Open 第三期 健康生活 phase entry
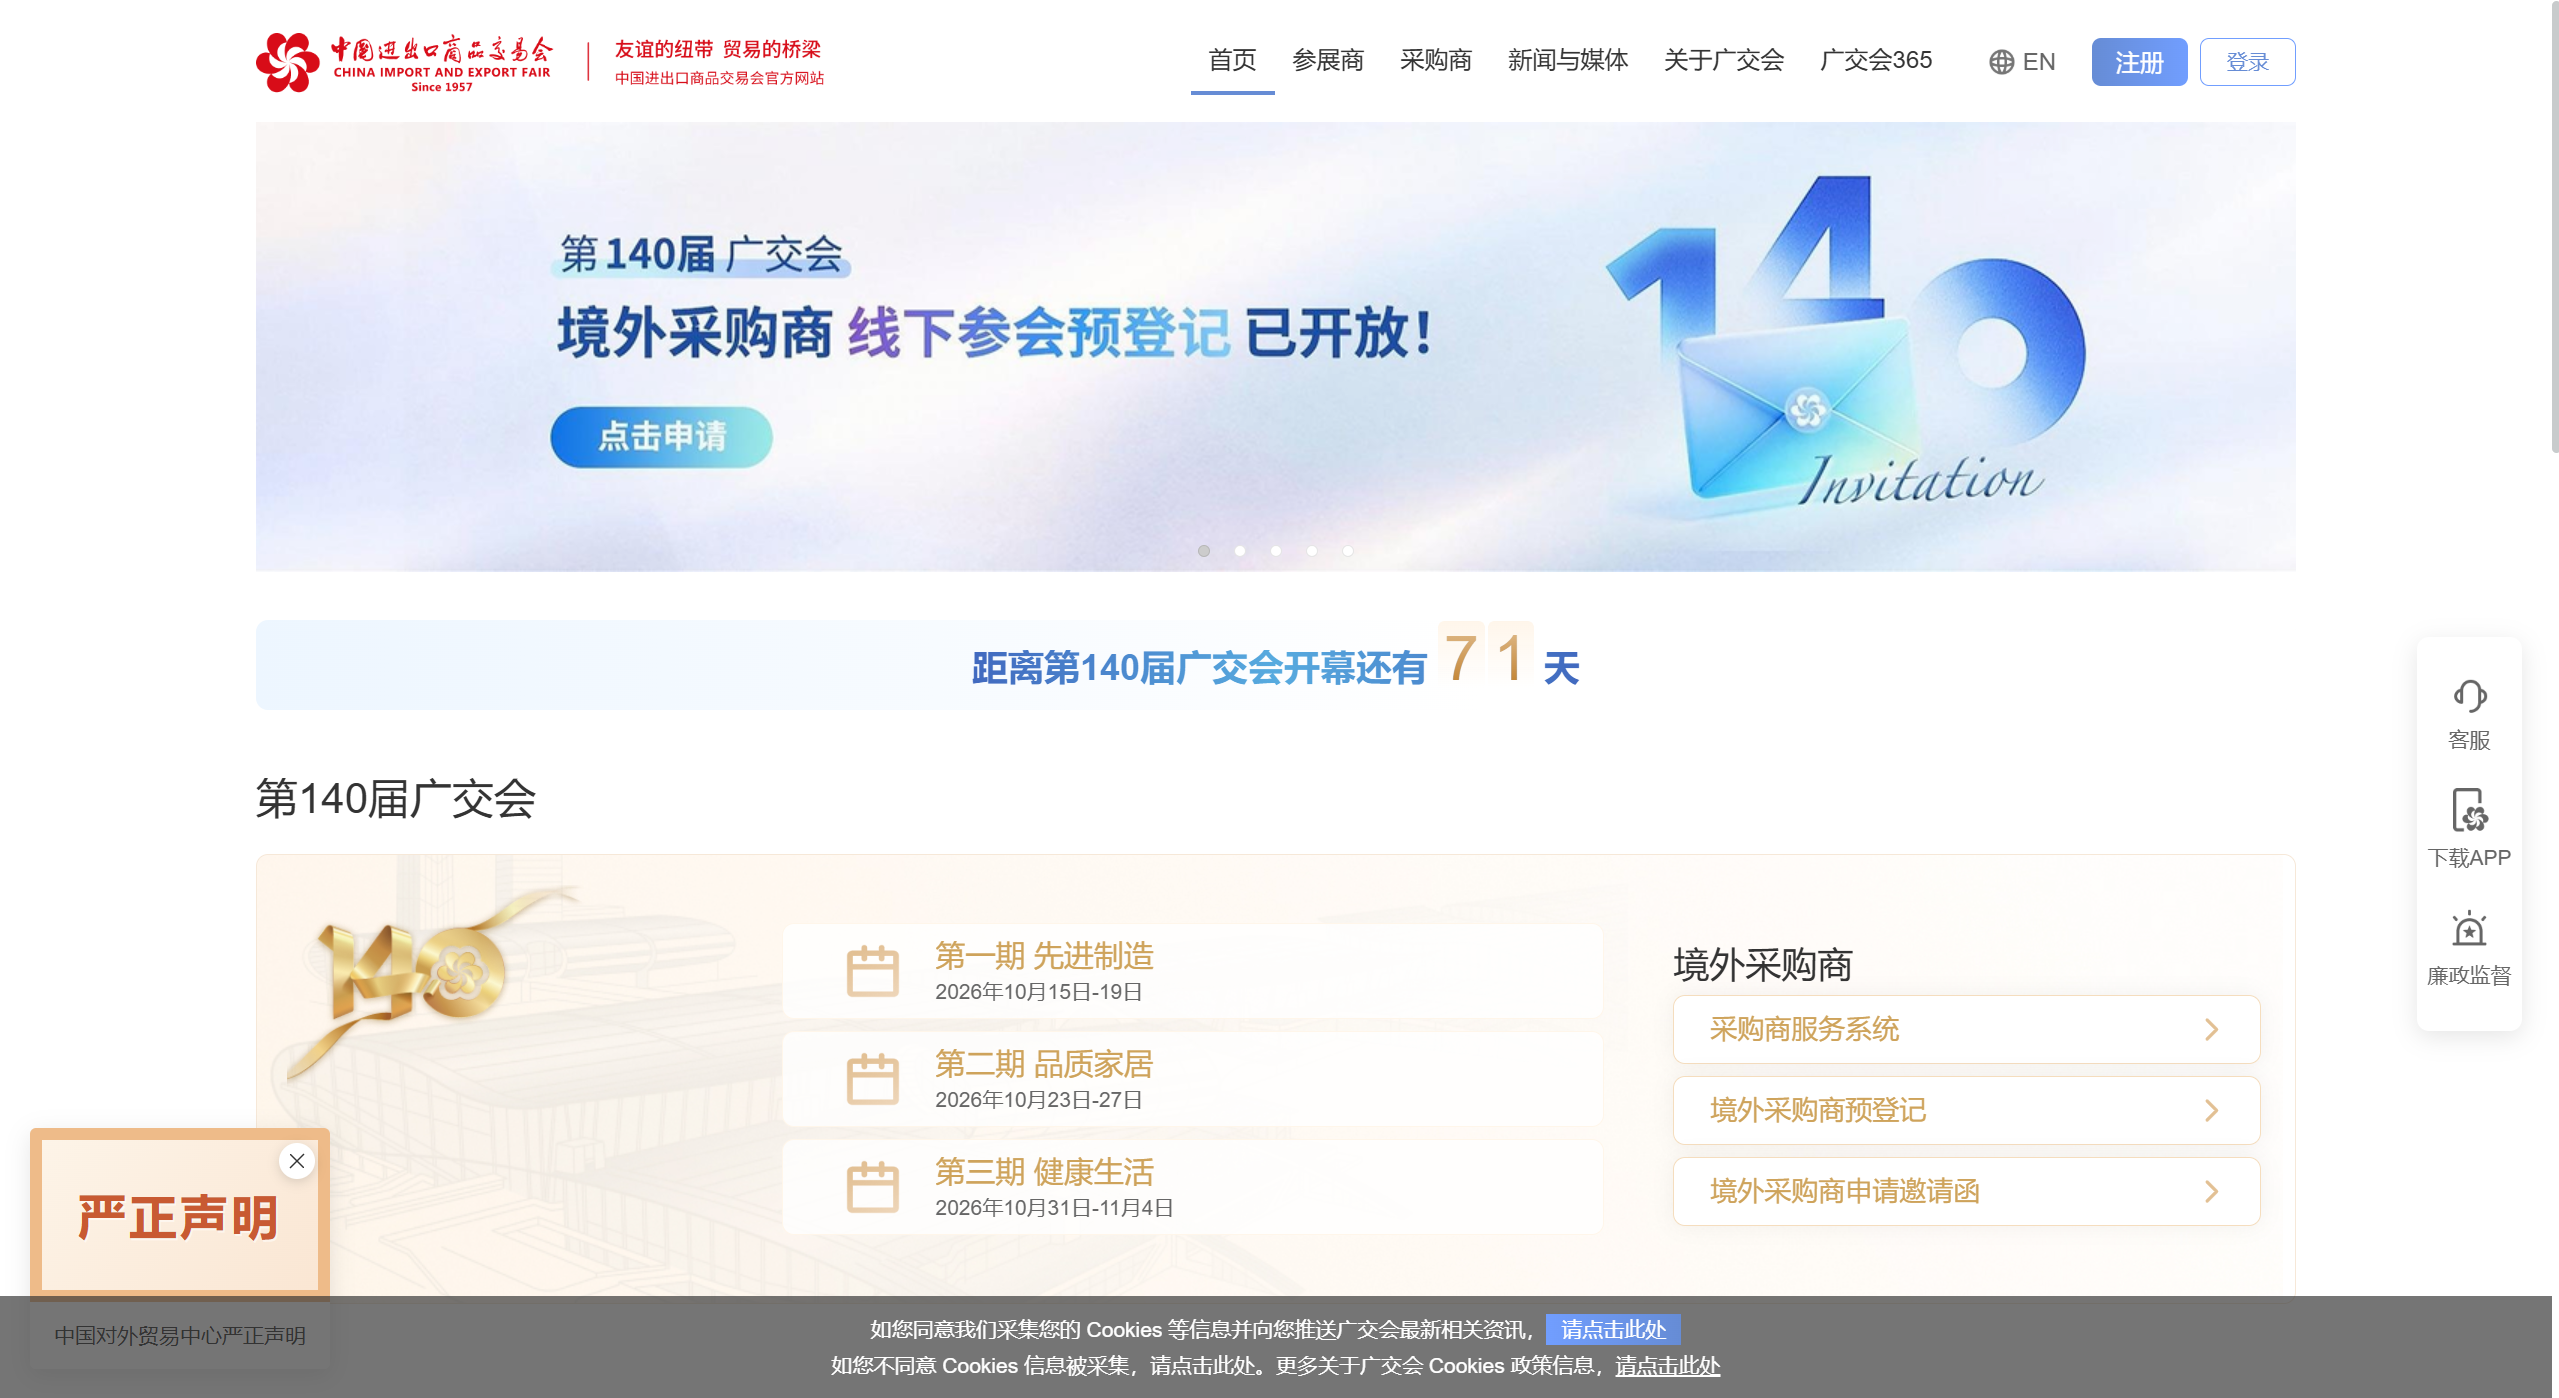This screenshot has height=1398, width=2559. [x=1192, y=1187]
